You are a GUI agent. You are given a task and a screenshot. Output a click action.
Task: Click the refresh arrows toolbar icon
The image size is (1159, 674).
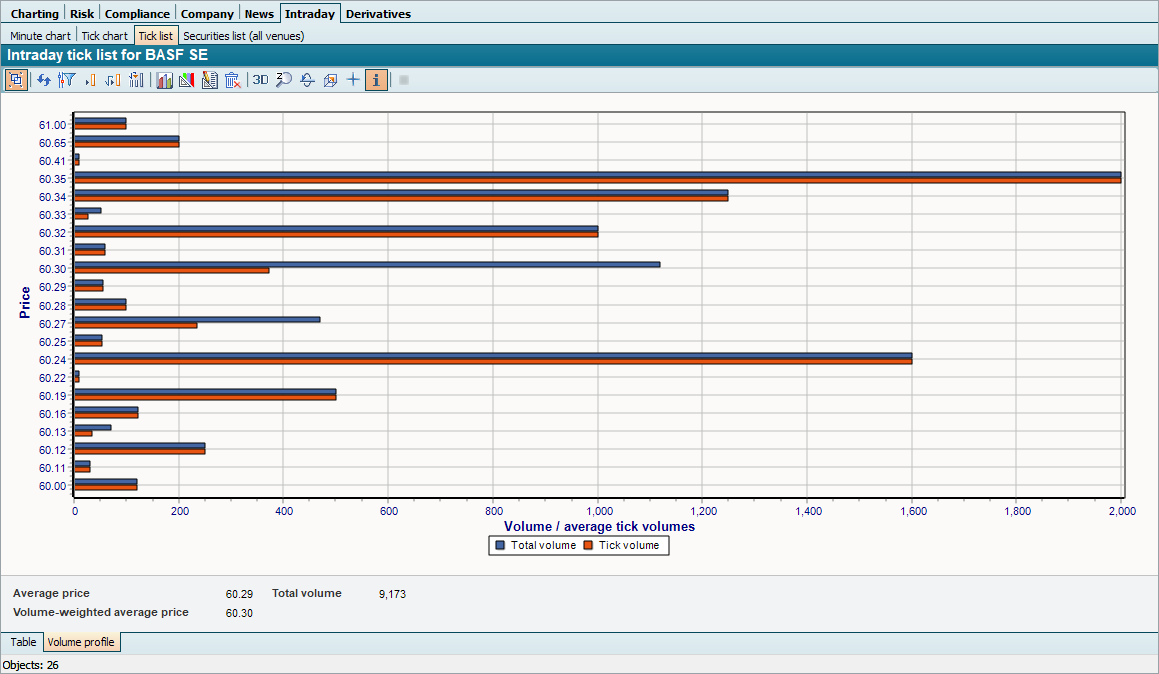44,80
